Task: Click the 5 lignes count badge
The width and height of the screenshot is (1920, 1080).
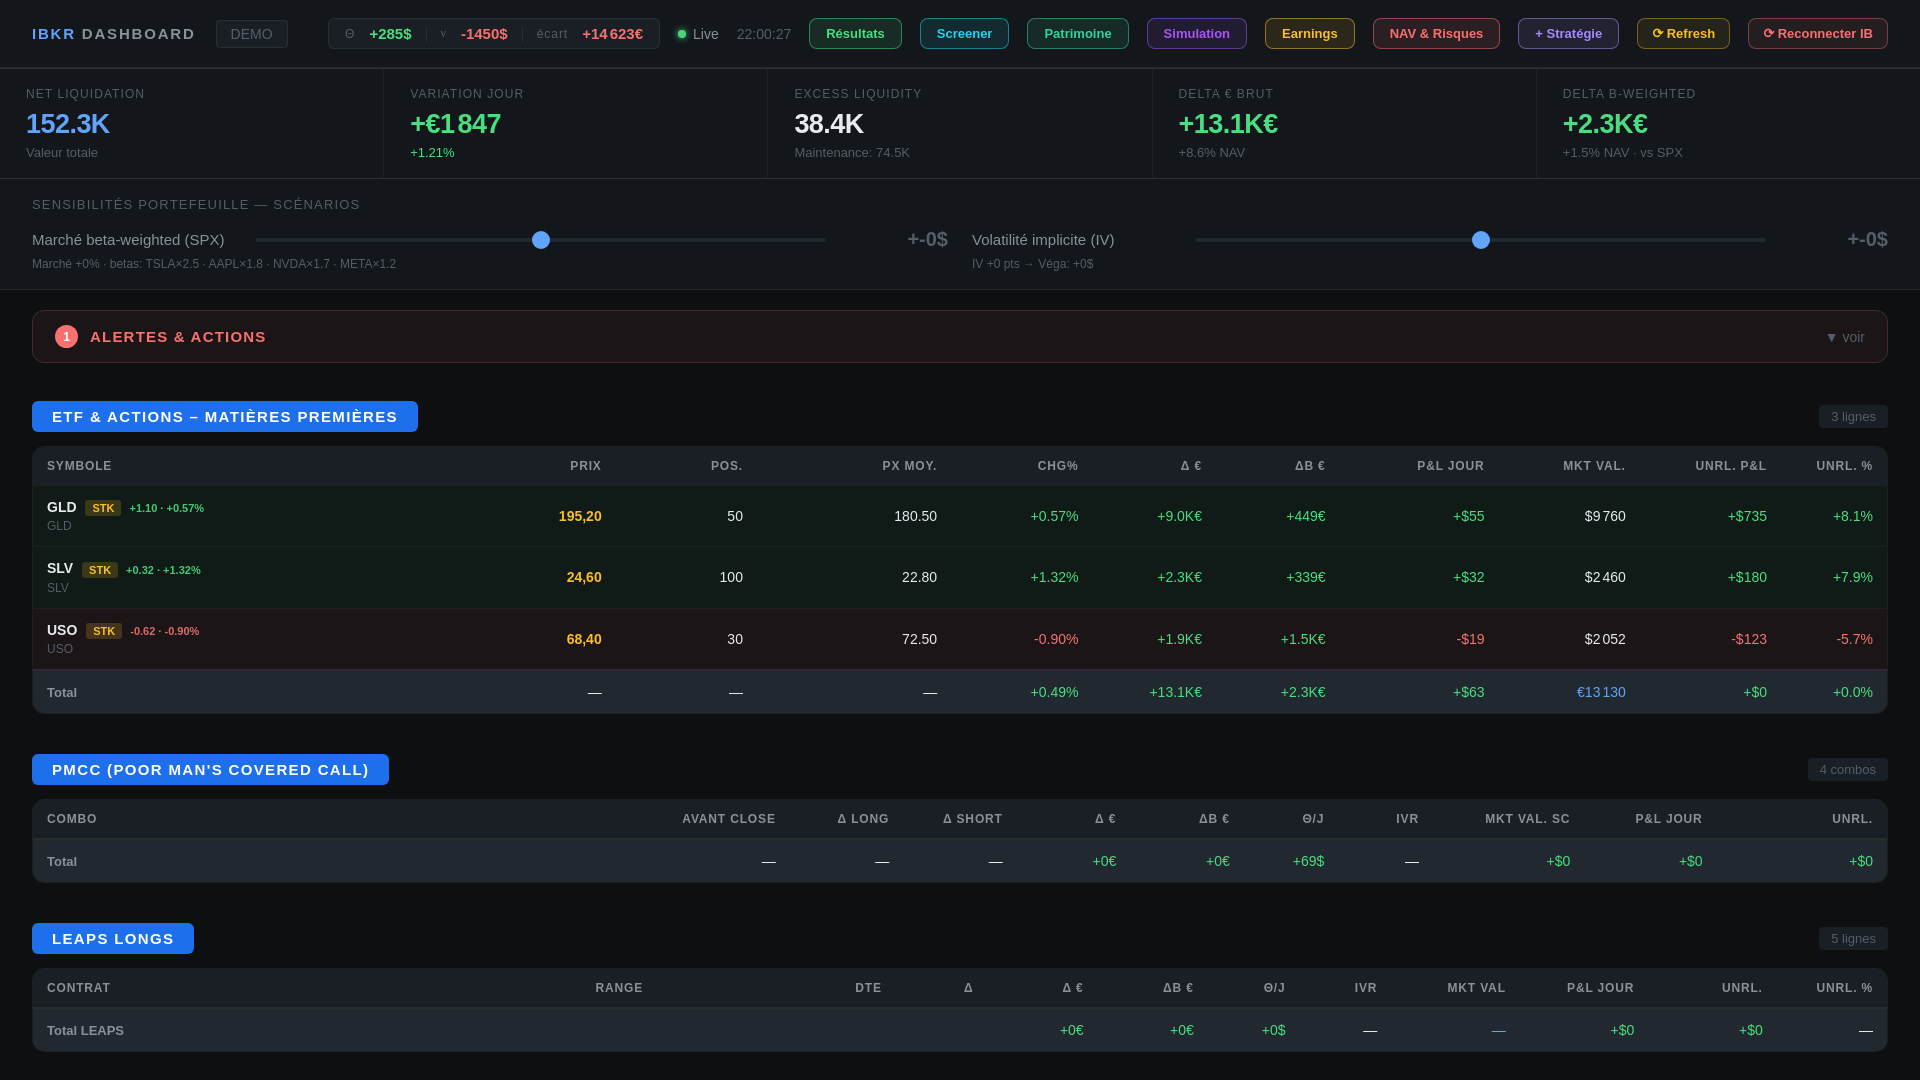Action: [1853, 939]
